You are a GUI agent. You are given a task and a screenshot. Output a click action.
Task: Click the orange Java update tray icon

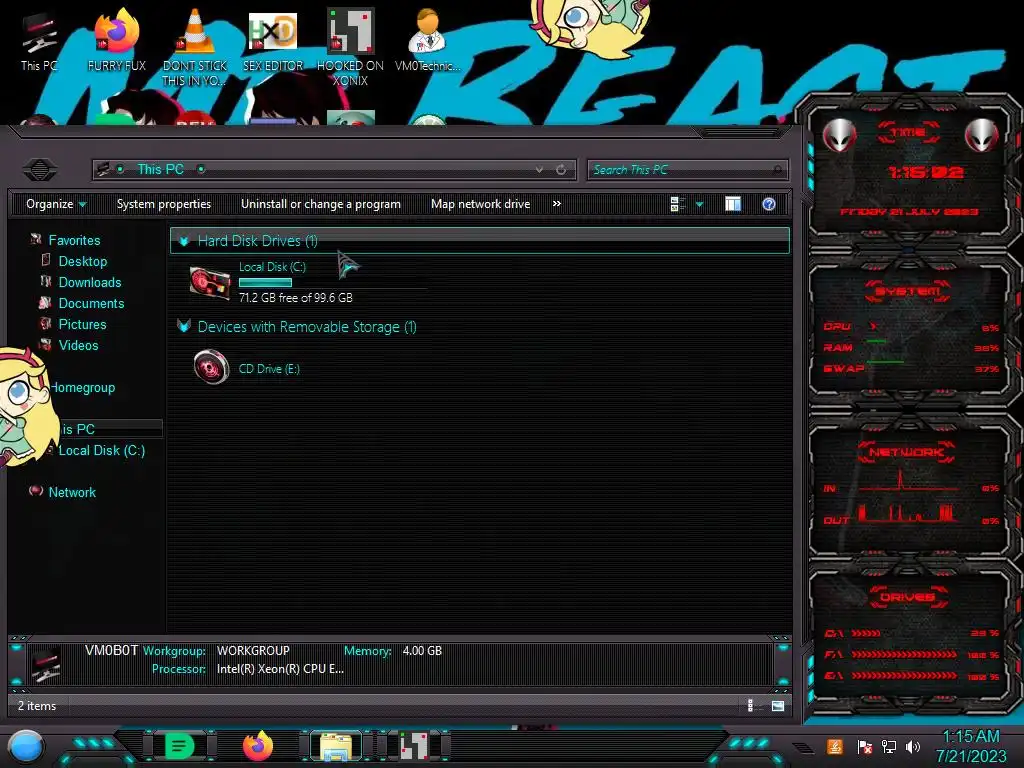[x=834, y=746]
